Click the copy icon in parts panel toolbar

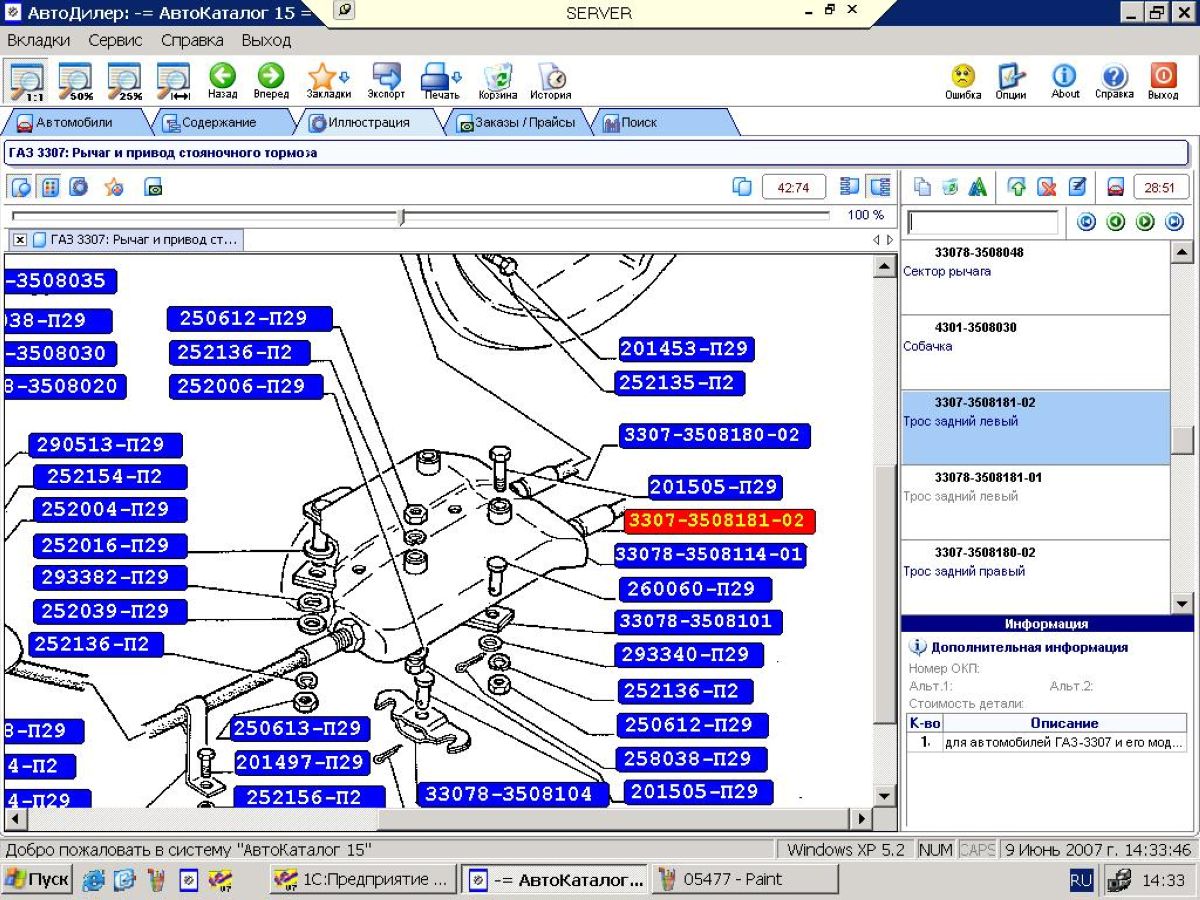[922, 187]
